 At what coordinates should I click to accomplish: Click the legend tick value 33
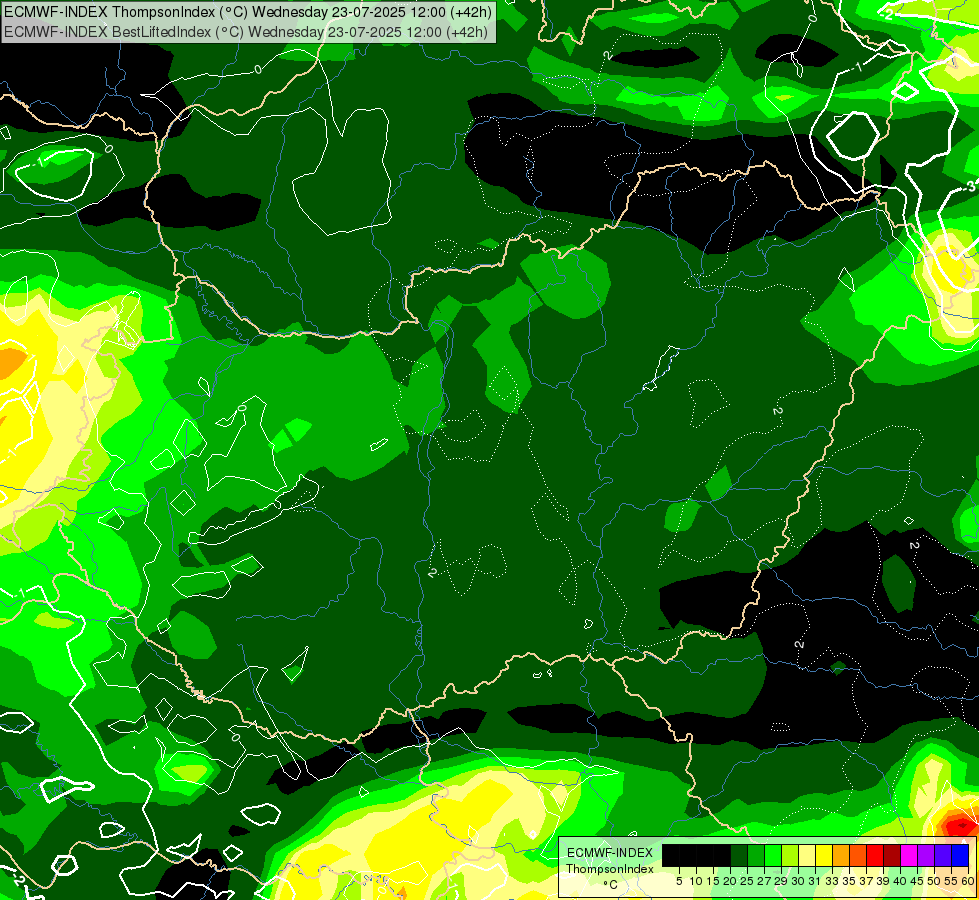[832, 881]
